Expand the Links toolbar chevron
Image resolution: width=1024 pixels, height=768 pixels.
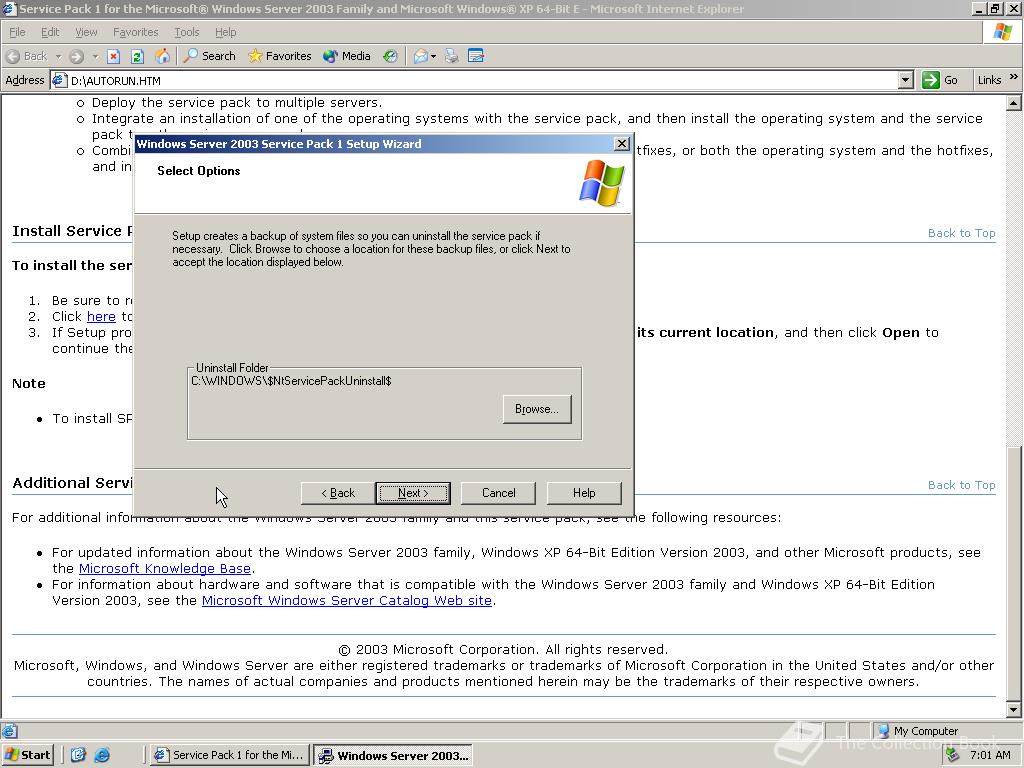click(1014, 77)
